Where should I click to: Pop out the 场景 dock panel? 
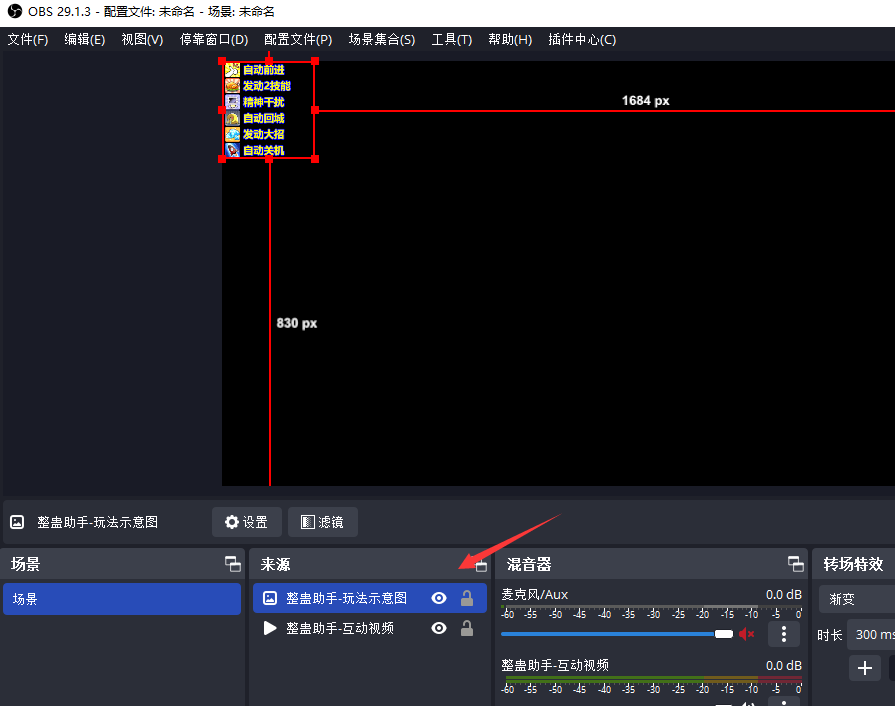tap(232, 564)
